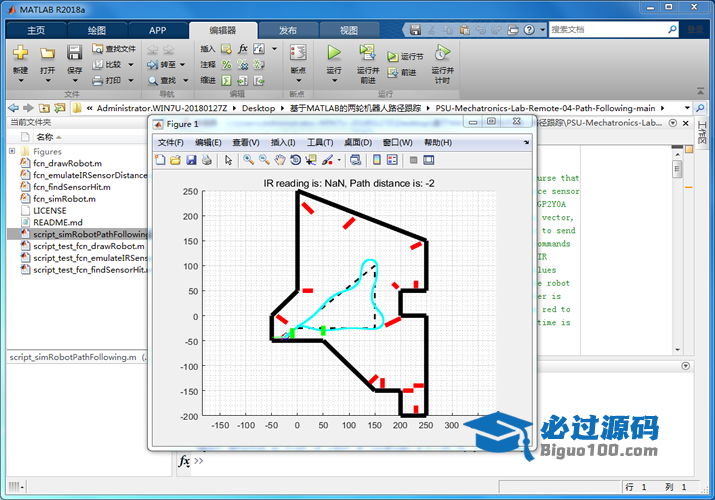The width and height of the screenshot is (715, 500).
Task: Click Insert Colorbar icon in Figure 1
Action: [377, 160]
